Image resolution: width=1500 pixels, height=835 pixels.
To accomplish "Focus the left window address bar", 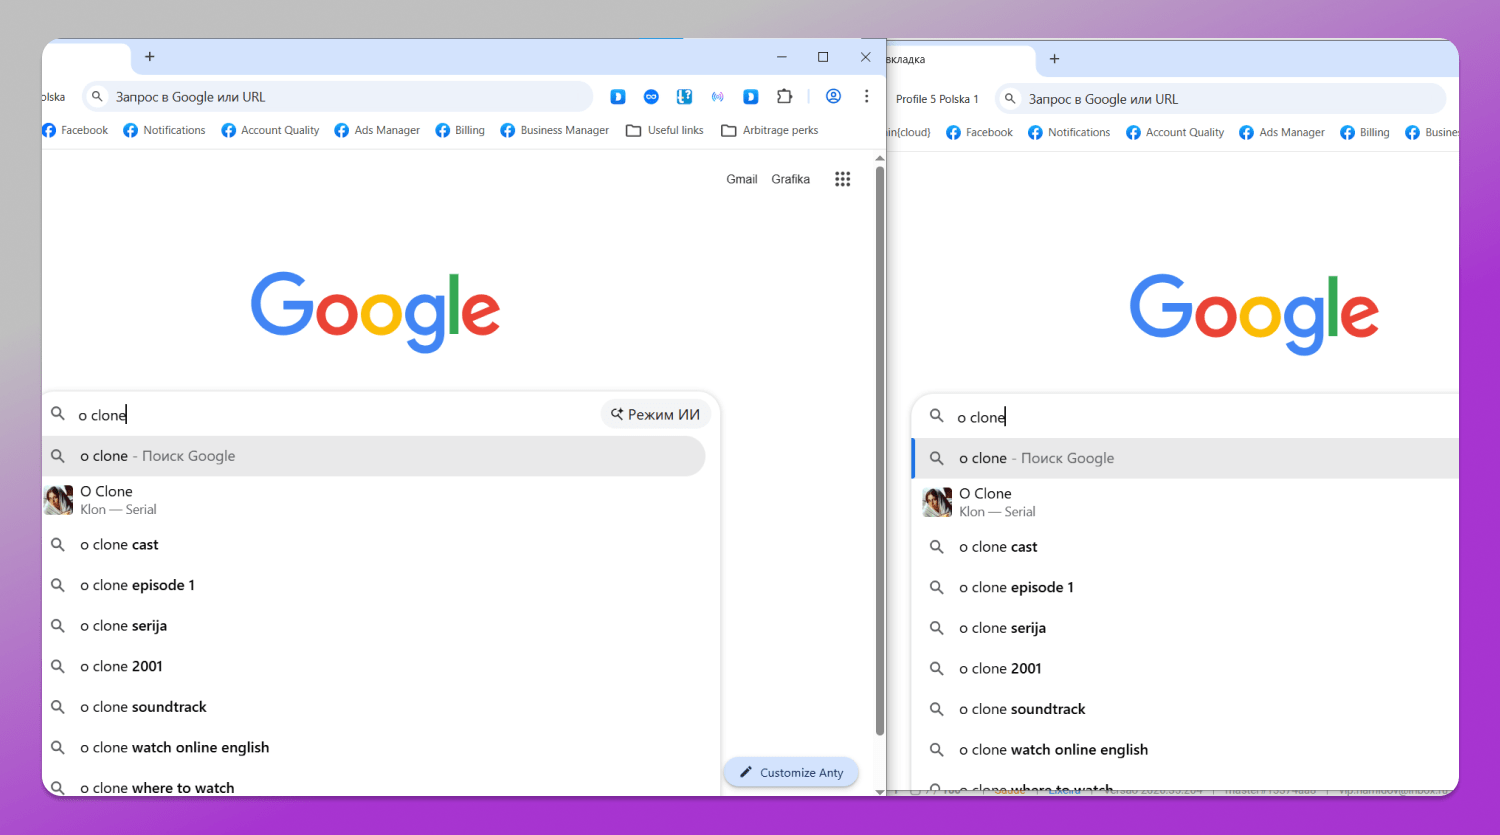I will pos(338,97).
